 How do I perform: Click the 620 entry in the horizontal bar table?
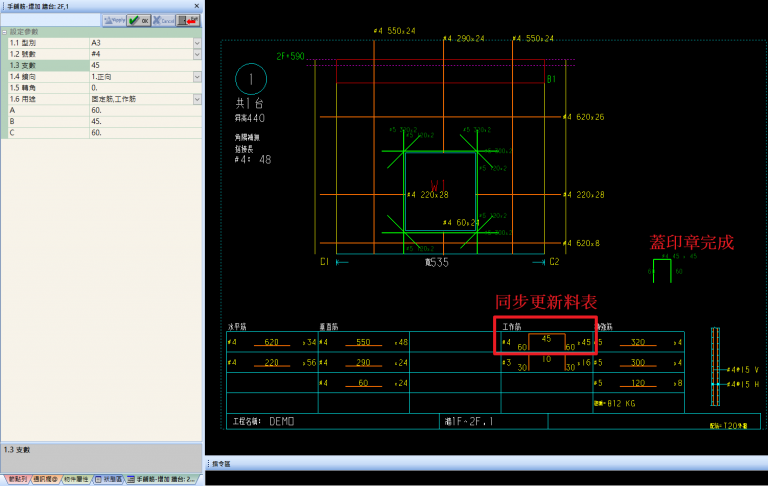[271, 342]
